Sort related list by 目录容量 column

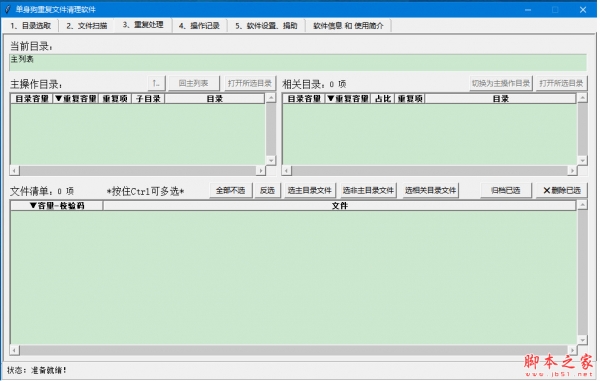(304, 99)
